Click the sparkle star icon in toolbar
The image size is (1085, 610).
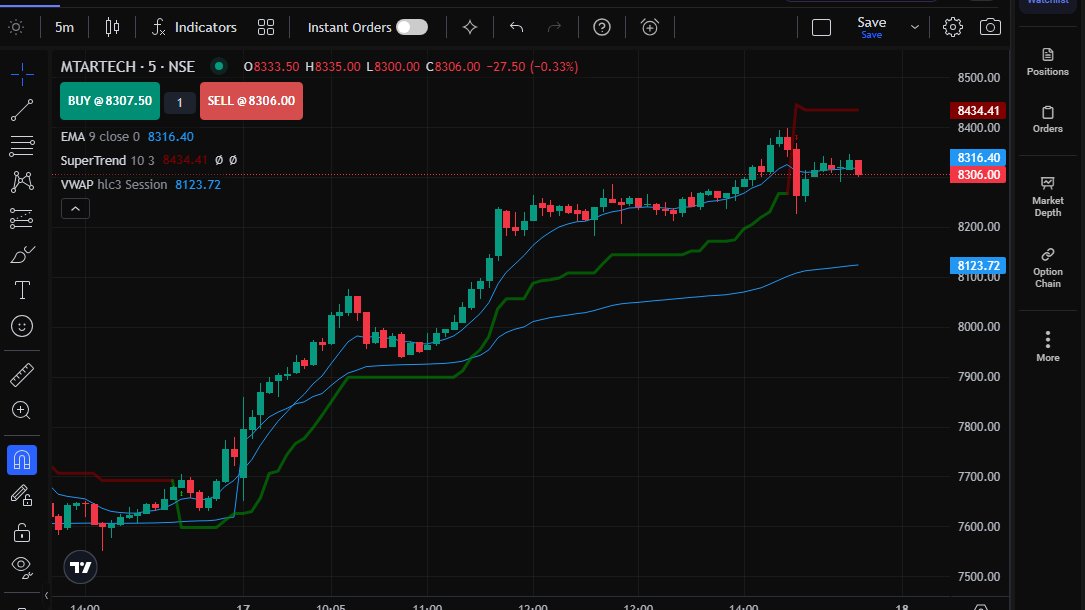pyautogui.click(x=470, y=27)
